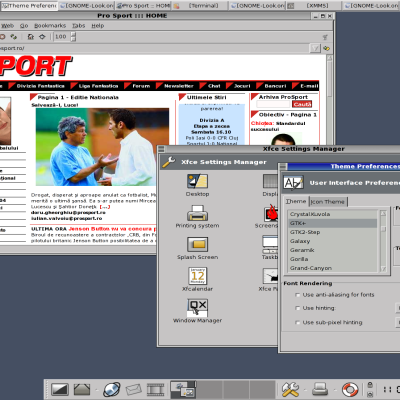
Task: Click the window menu button of Xfce Settings Manager
Action: click(161, 149)
